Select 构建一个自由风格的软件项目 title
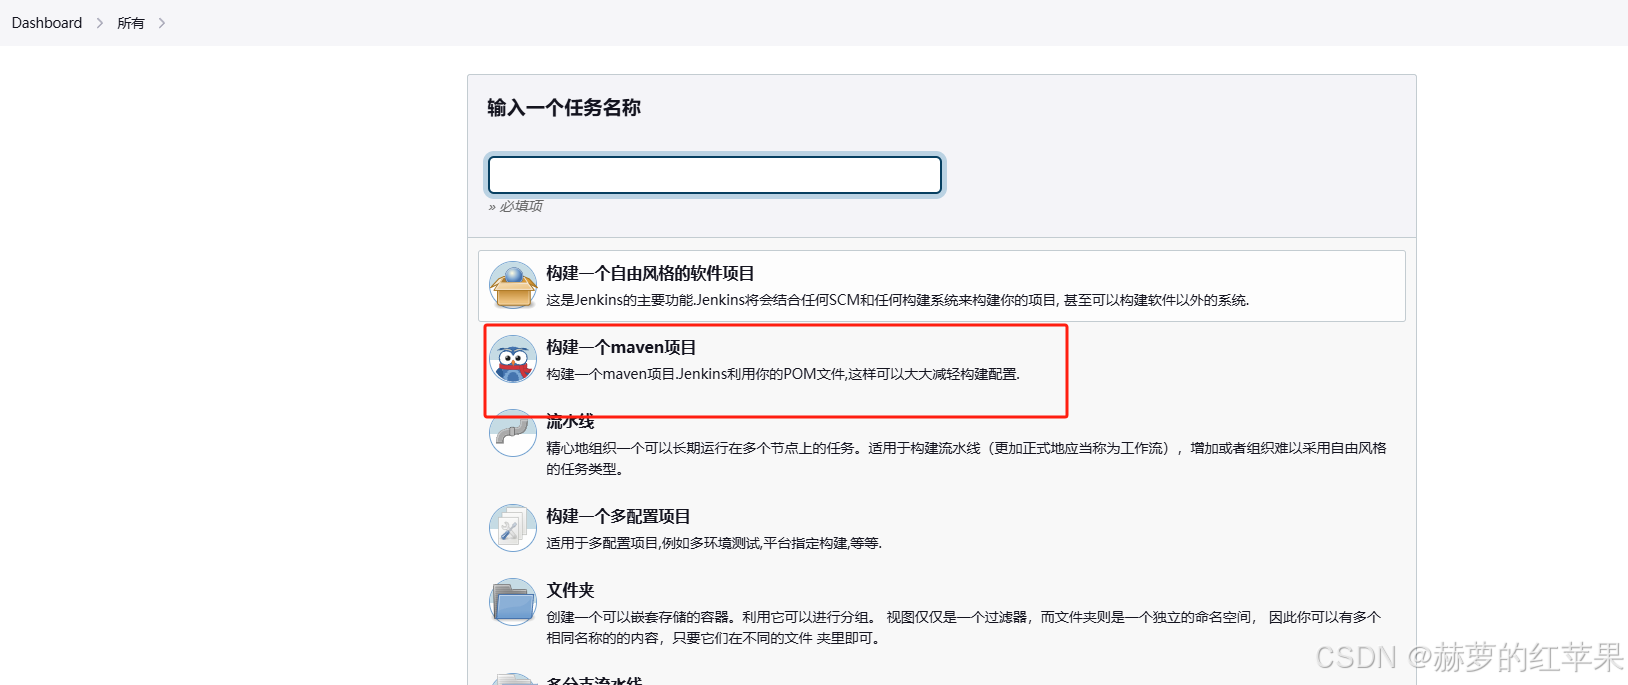The image size is (1628, 685). 650,273
